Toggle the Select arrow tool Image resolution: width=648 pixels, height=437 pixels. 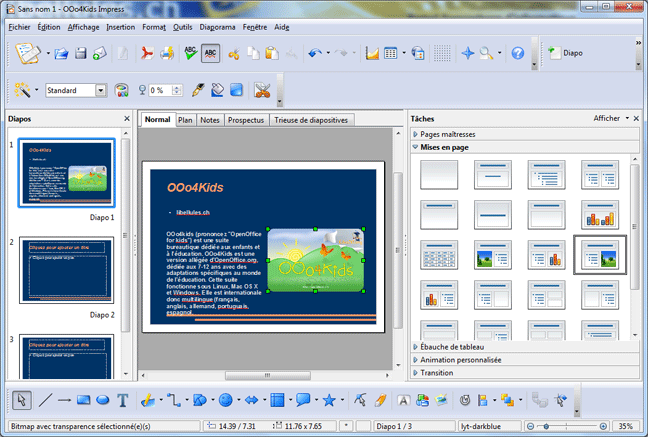click(x=21, y=400)
